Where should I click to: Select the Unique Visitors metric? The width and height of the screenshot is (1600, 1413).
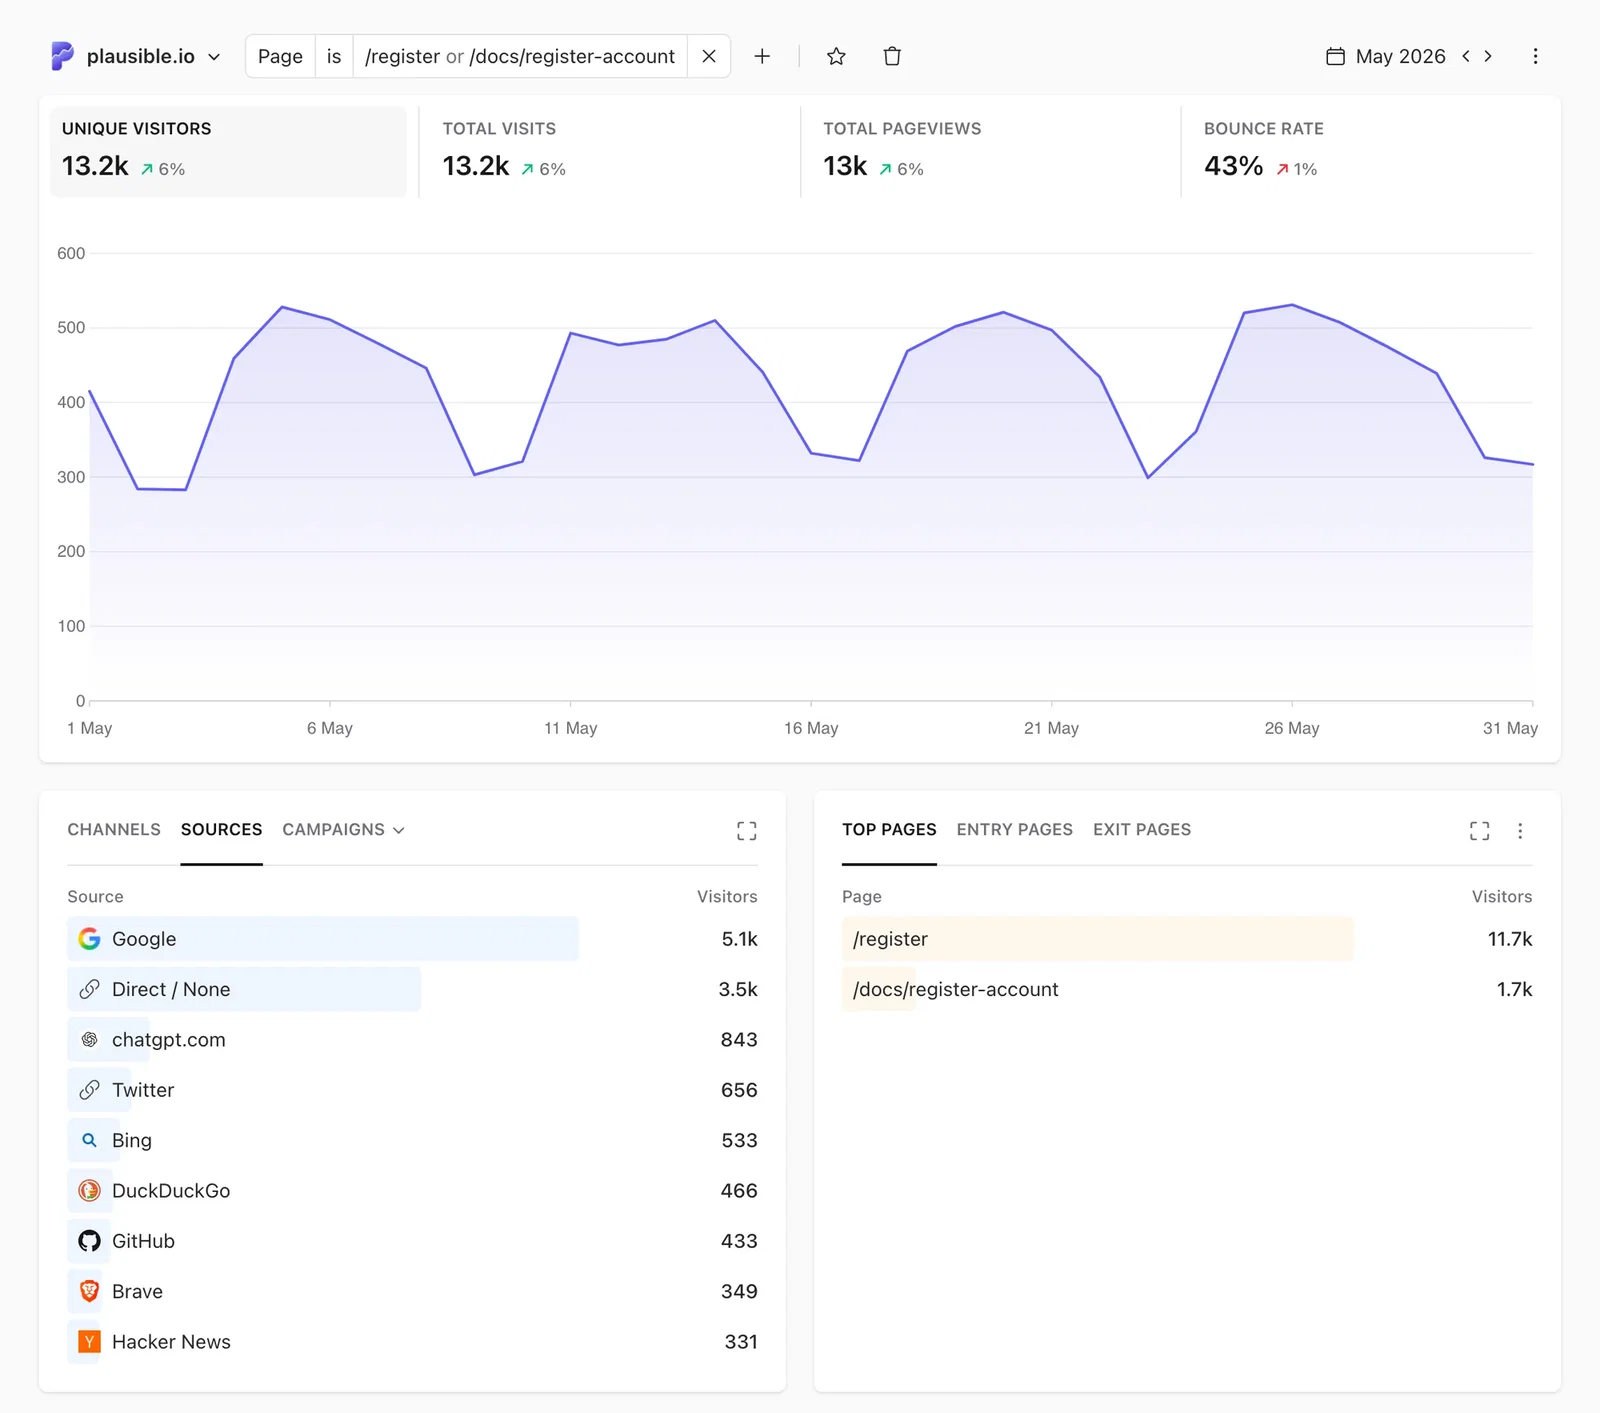(x=228, y=151)
